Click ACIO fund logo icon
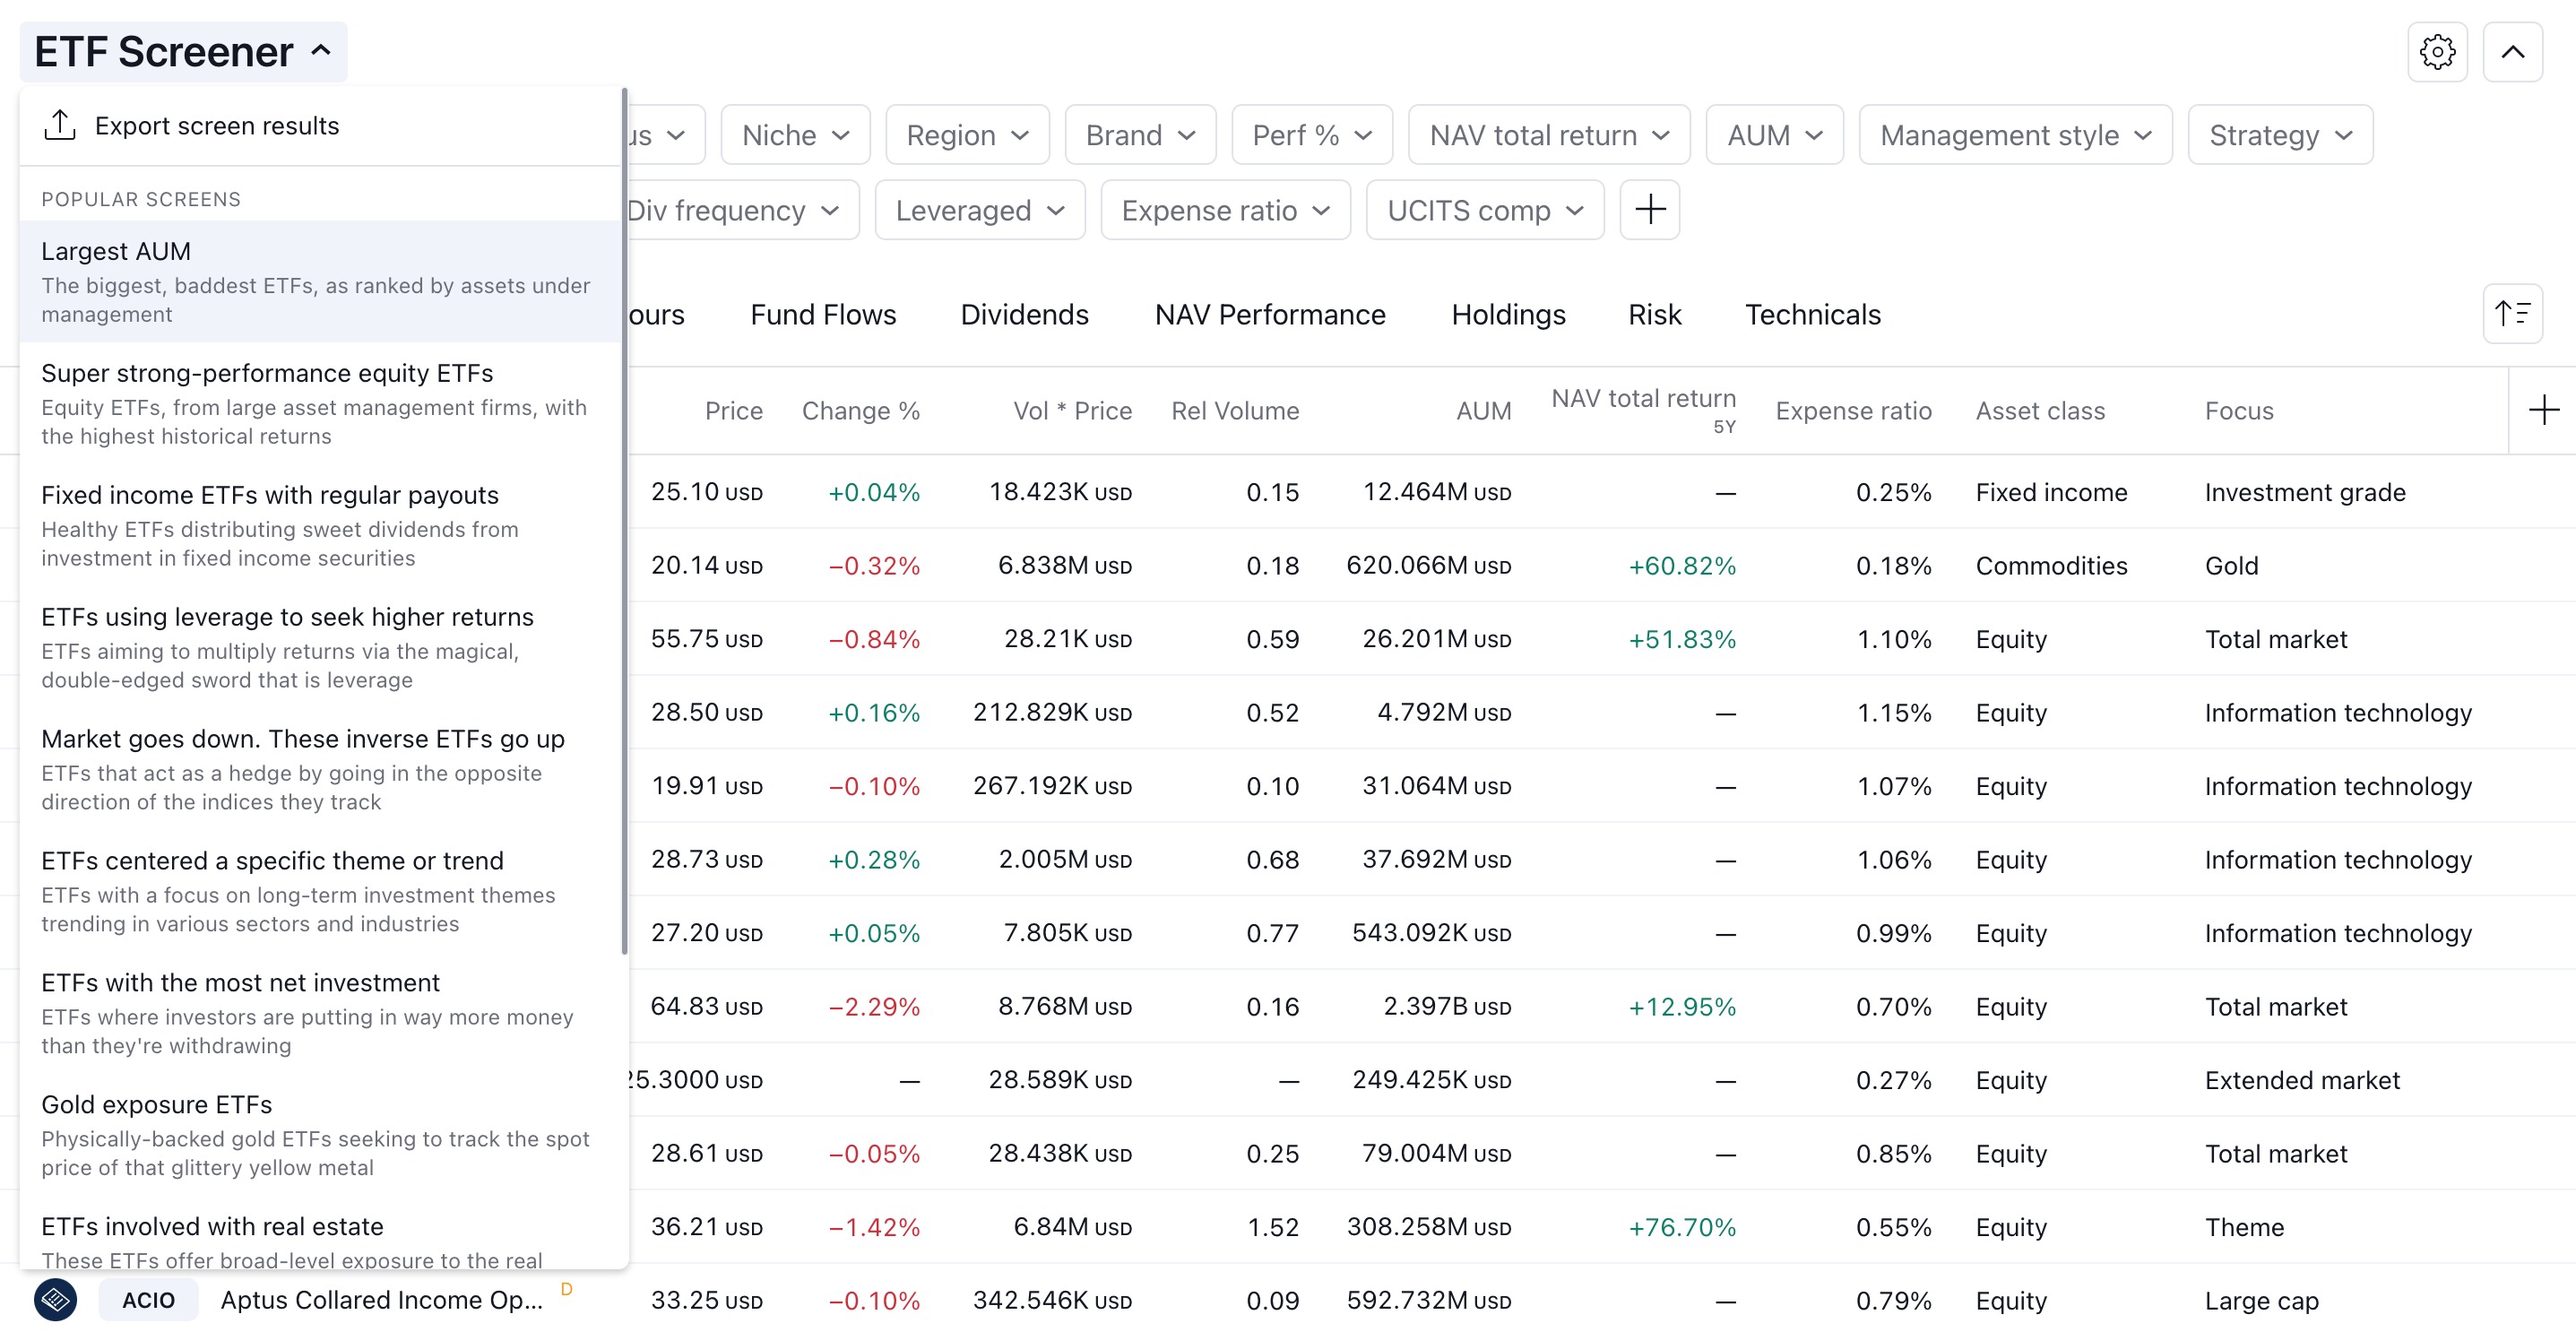Screen dimensions: 2576x1332 pyautogui.click(x=56, y=1299)
